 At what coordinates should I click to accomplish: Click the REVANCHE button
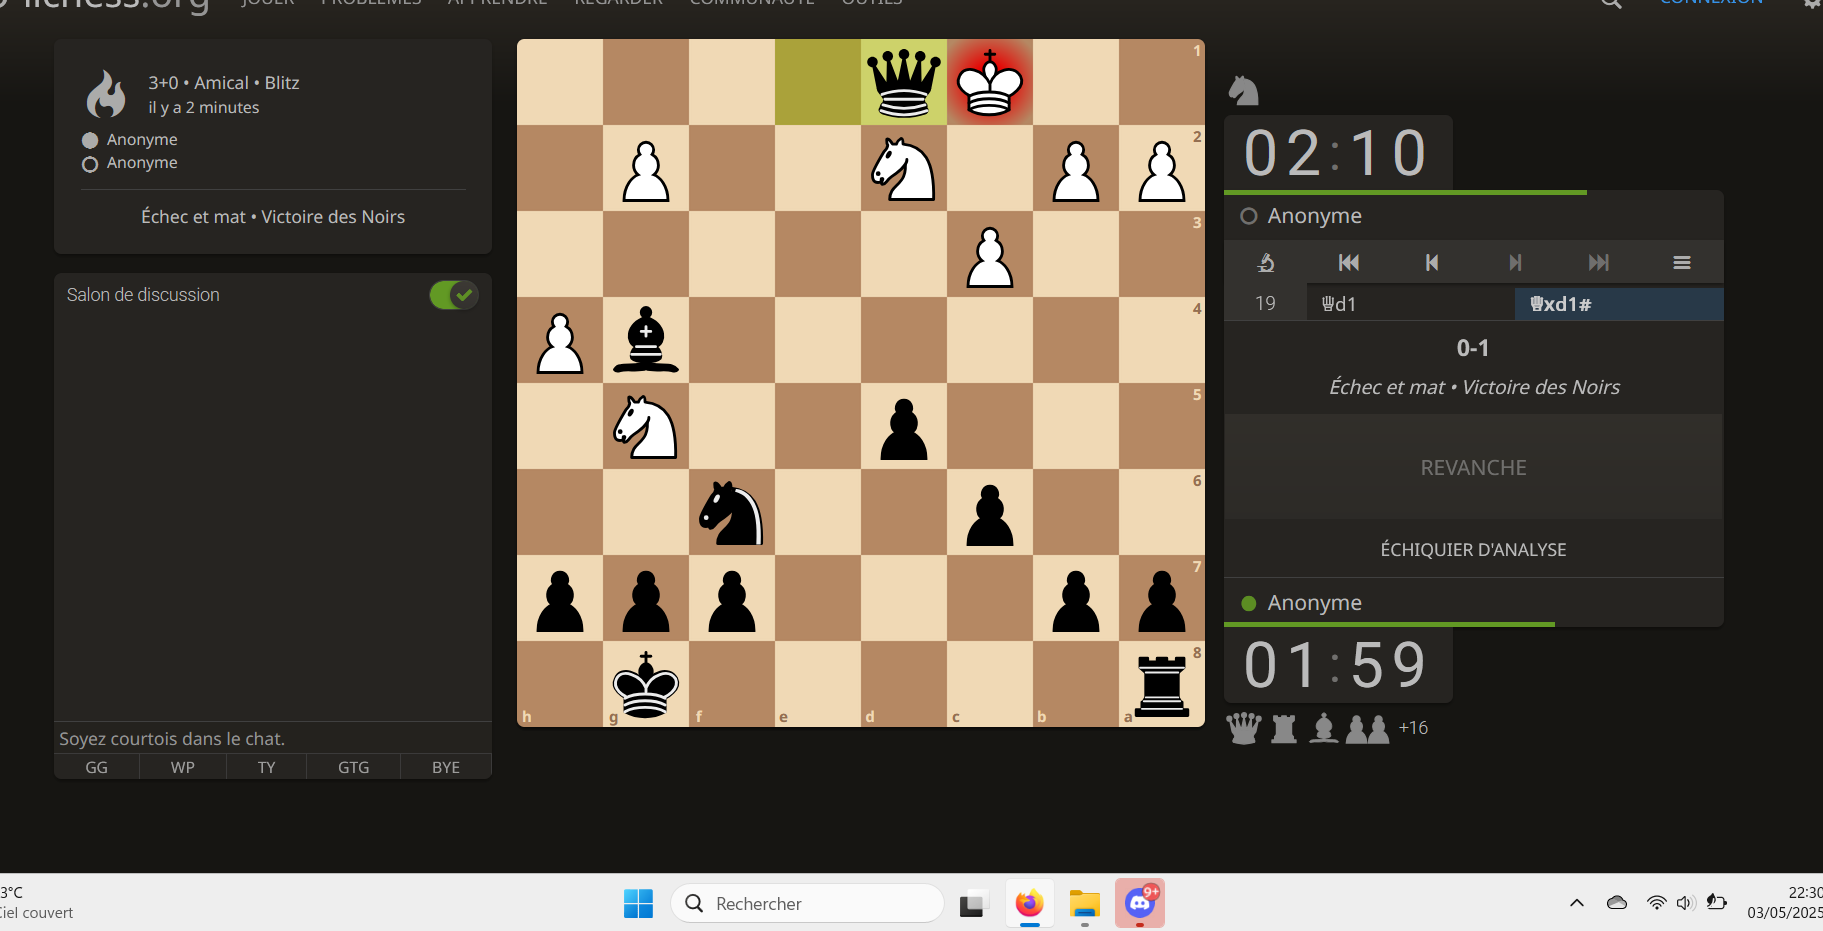pos(1473,467)
